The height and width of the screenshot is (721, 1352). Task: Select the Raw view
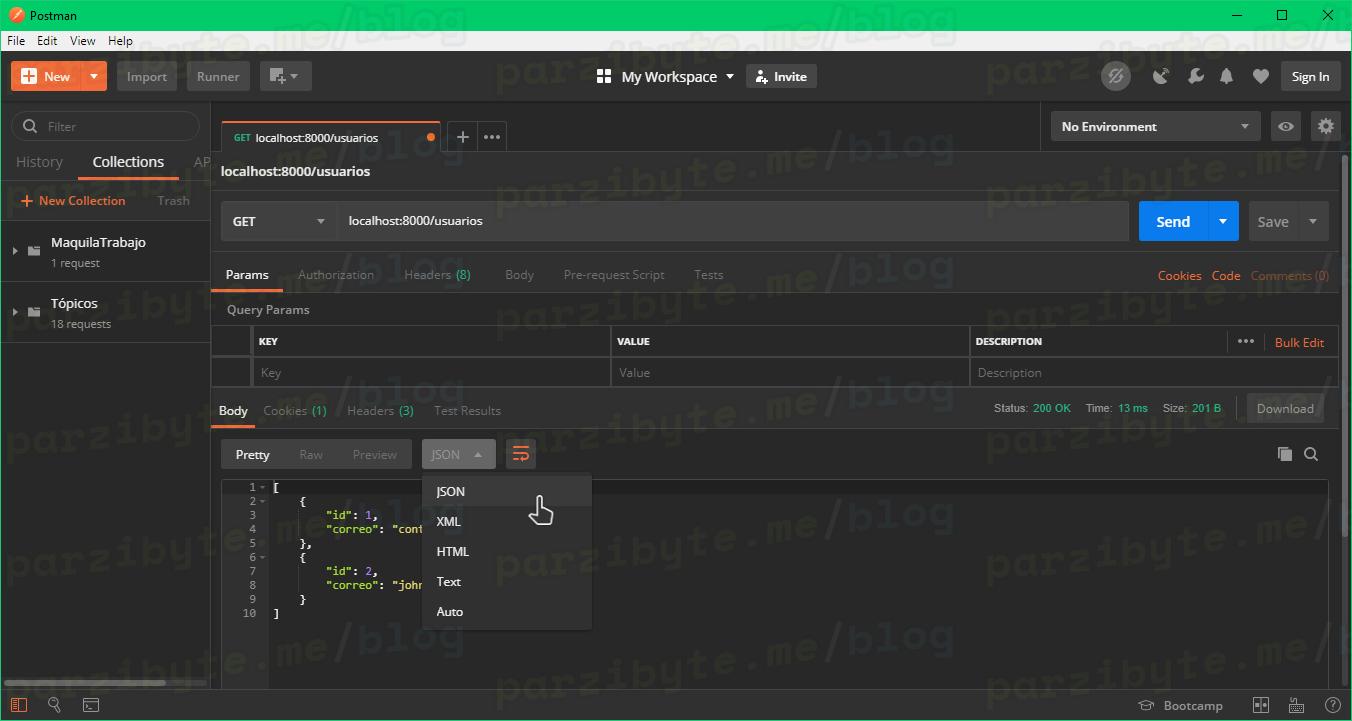pyautogui.click(x=311, y=454)
